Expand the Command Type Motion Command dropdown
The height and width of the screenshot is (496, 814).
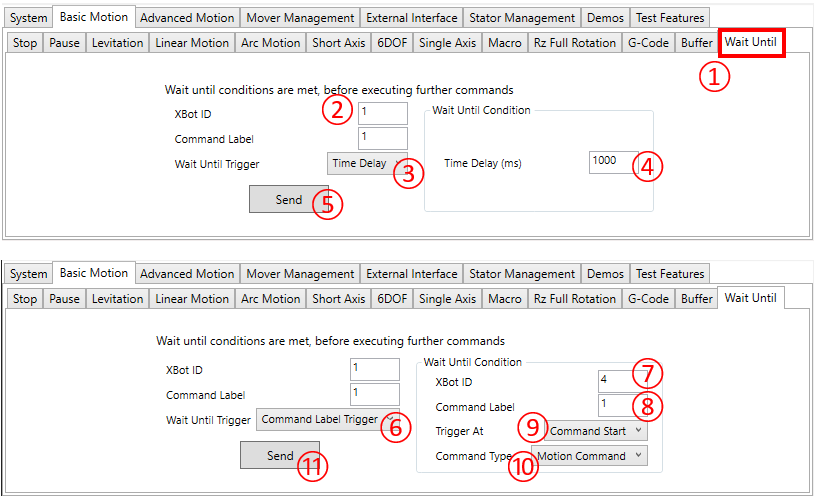click(x=590, y=456)
